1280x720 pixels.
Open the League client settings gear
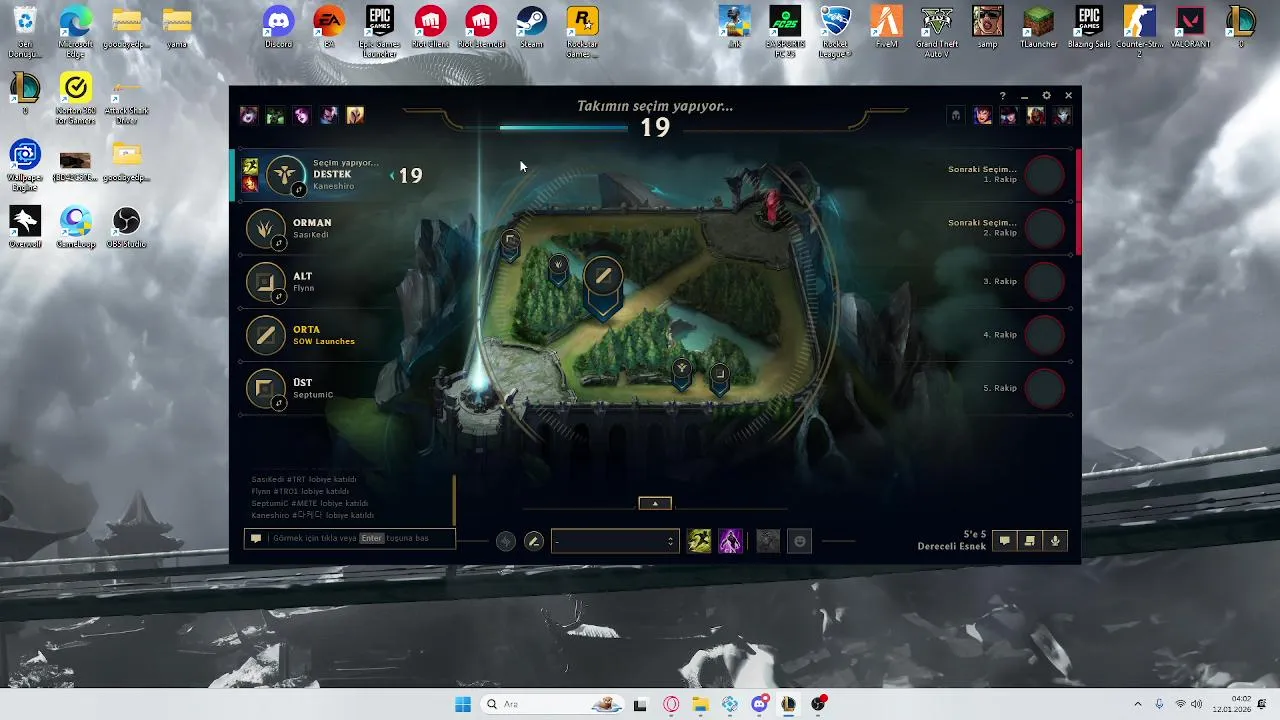click(1046, 96)
